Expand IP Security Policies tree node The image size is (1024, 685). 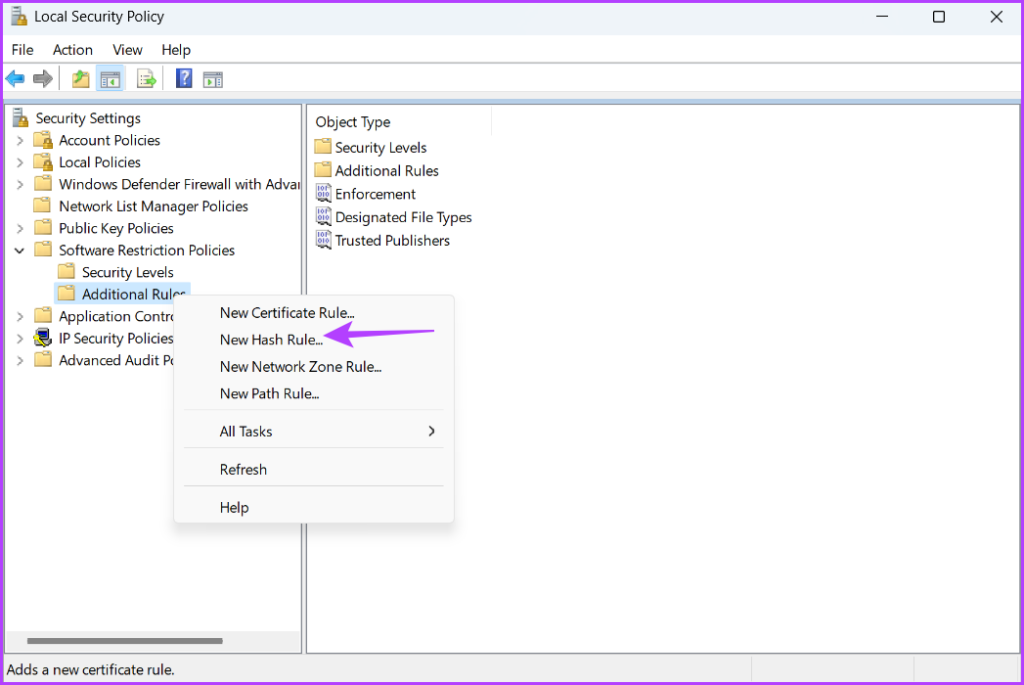[20, 339]
